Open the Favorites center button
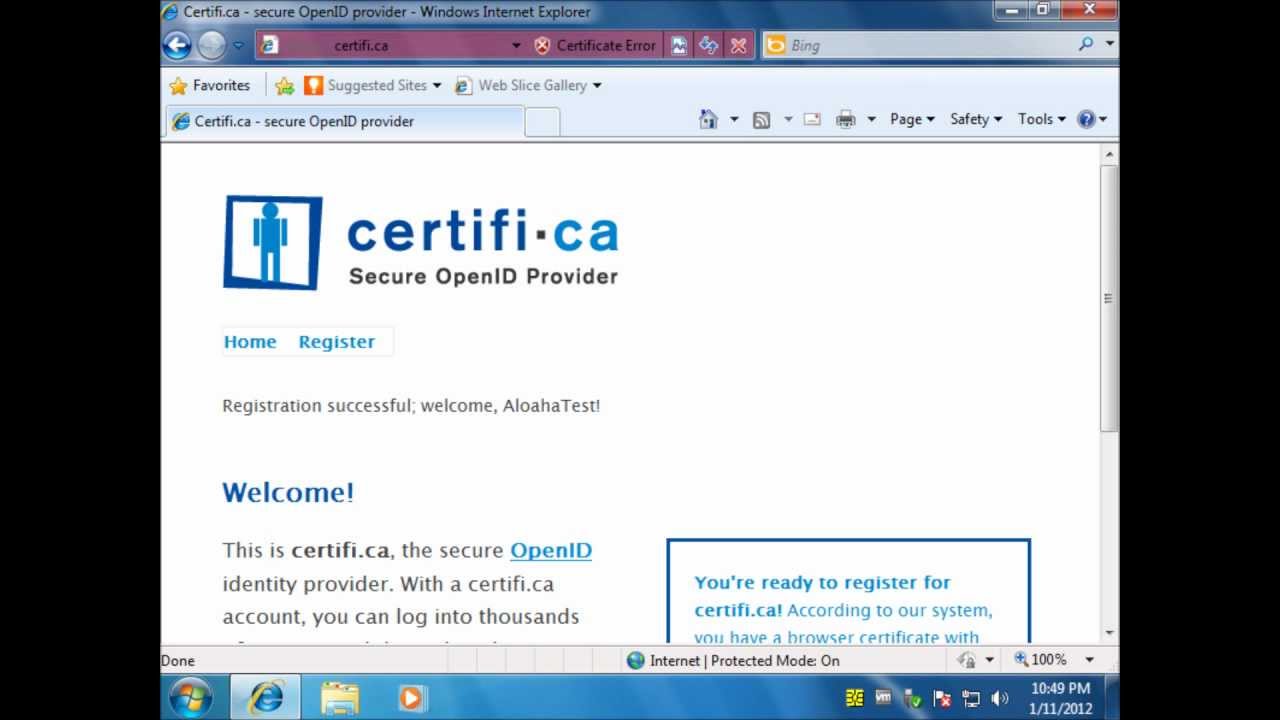The width and height of the screenshot is (1280, 720). pyautogui.click(x=209, y=85)
